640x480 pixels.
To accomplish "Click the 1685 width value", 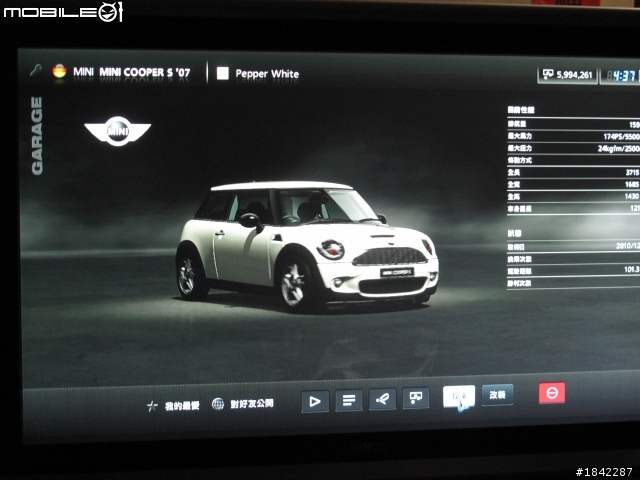I will (x=632, y=184).
